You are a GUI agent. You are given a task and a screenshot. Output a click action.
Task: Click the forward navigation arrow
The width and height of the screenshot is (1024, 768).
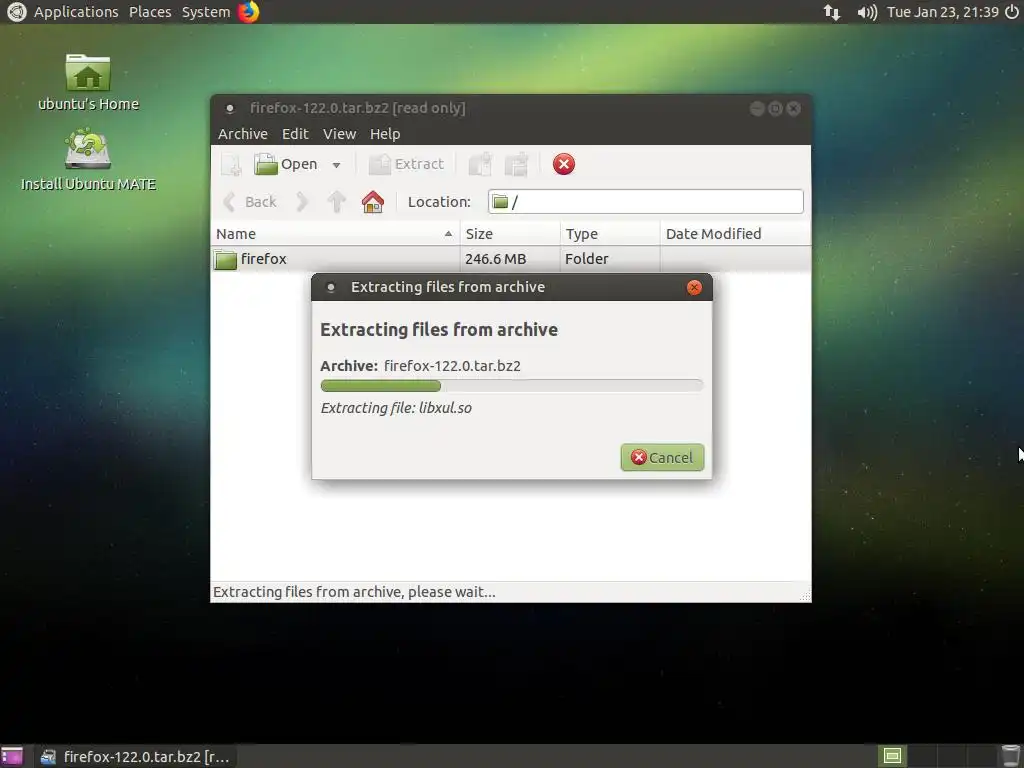pyautogui.click(x=302, y=202)
